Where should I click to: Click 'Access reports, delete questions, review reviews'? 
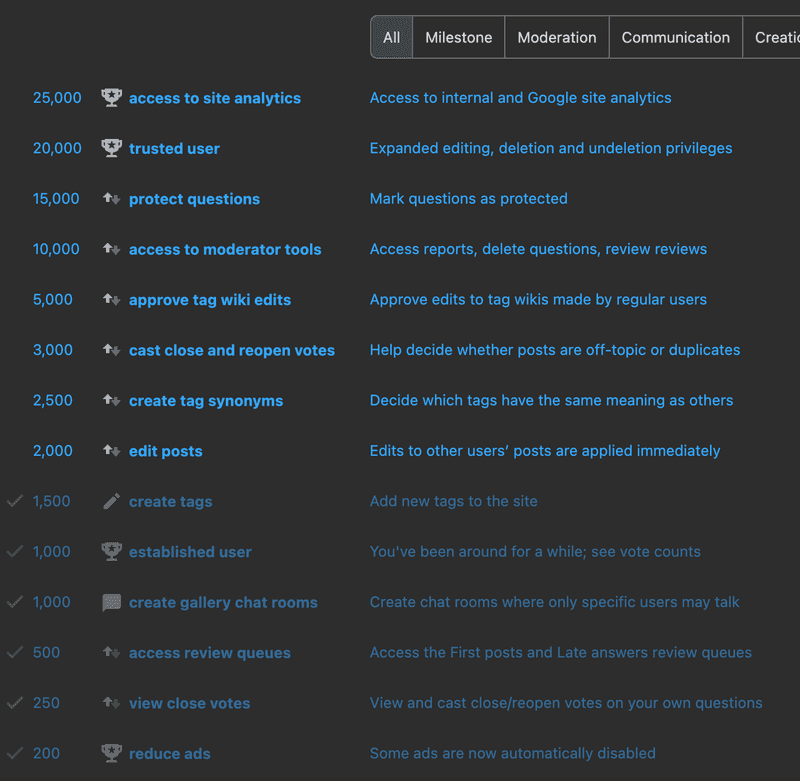[538, 249]
